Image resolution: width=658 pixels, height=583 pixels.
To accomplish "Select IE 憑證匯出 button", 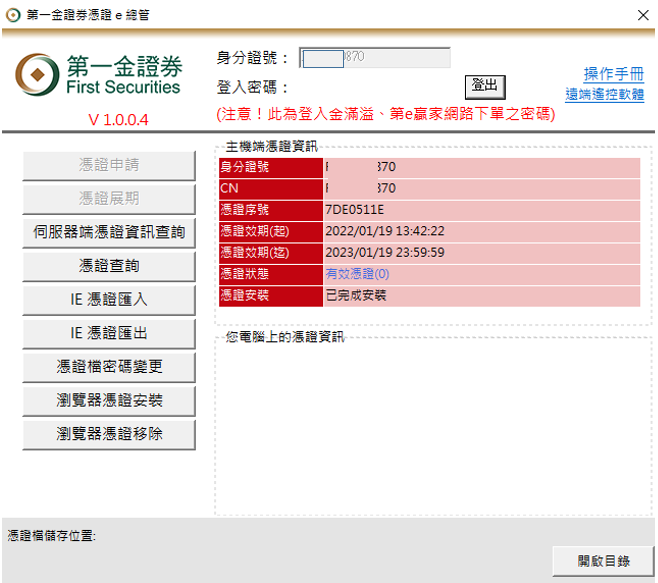I will pyautogui.click(x=109, y=333).
